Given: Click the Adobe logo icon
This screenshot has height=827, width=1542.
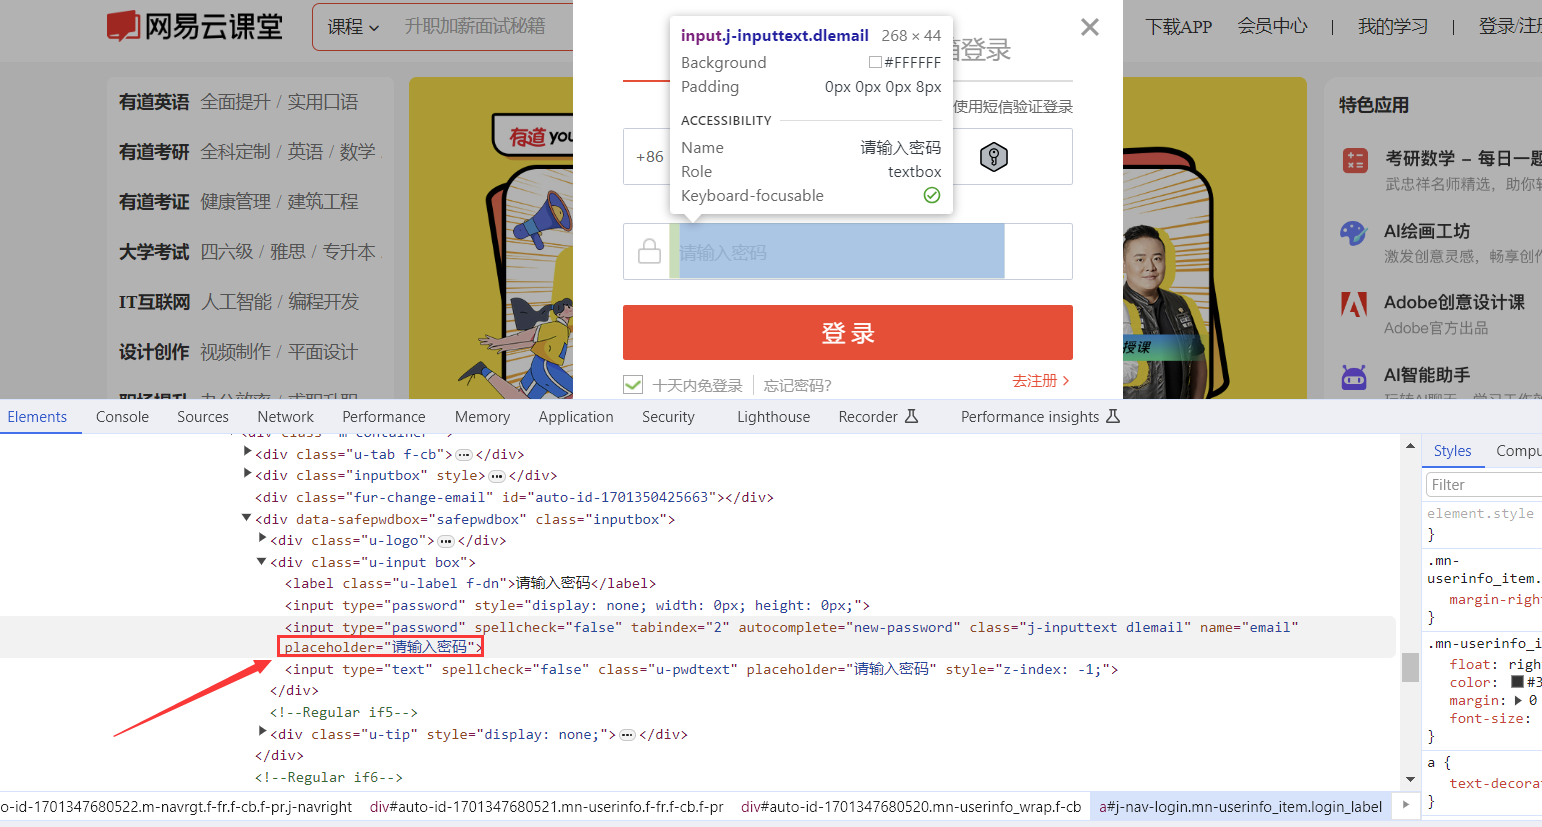Looking at the screenshot, I should [1354, 304].
